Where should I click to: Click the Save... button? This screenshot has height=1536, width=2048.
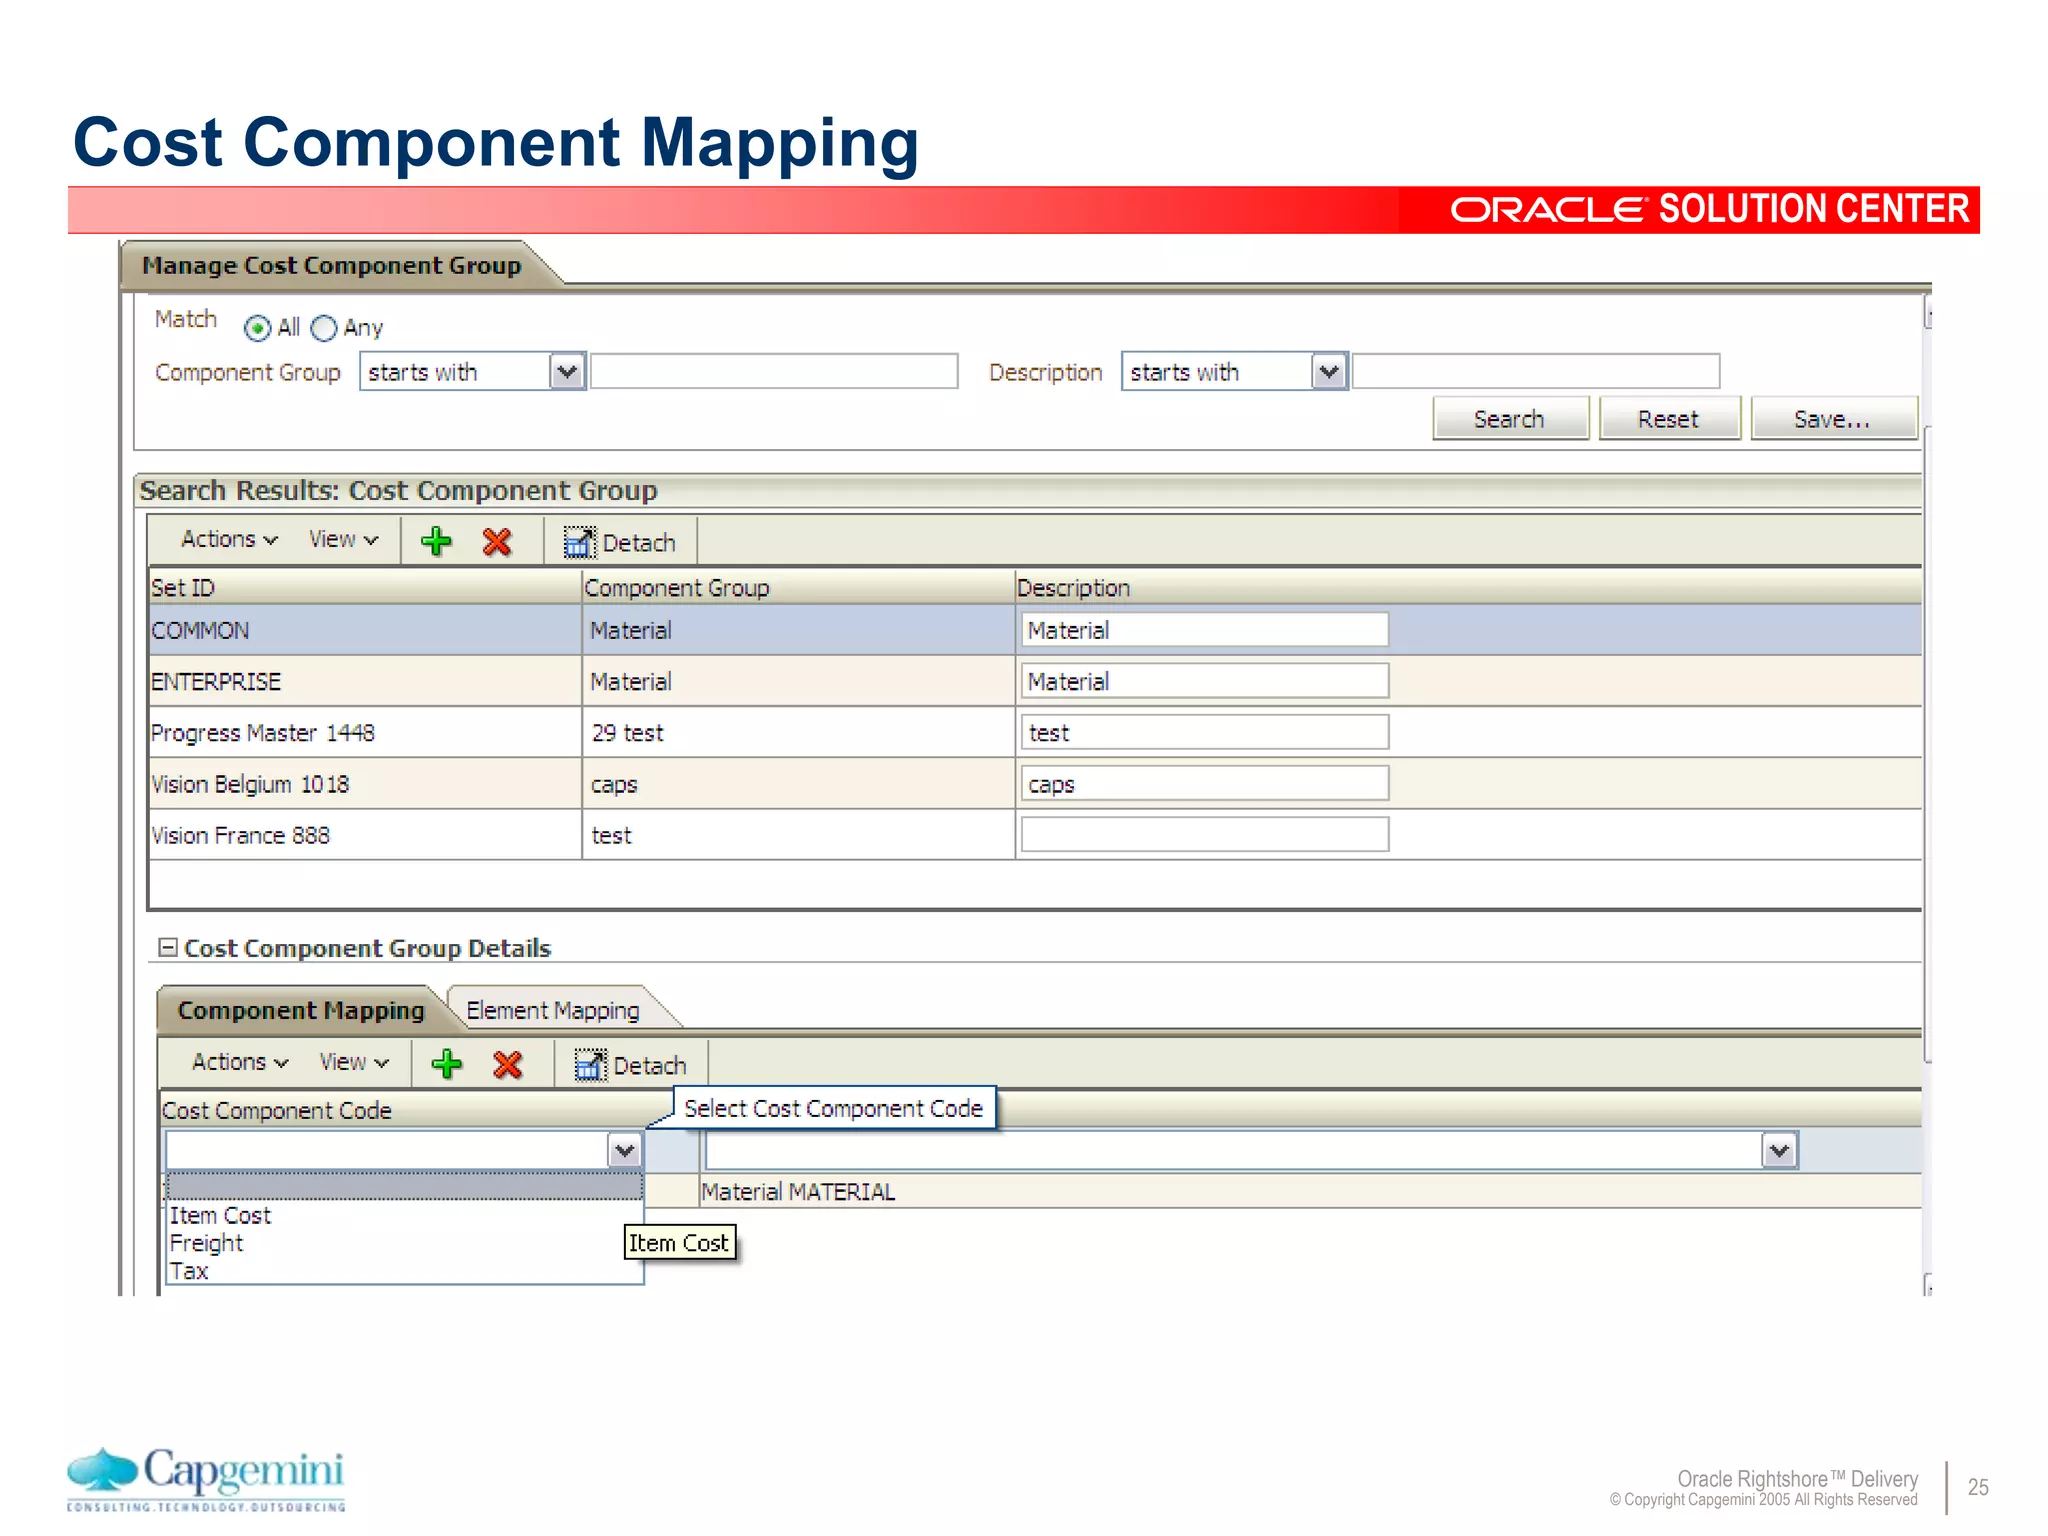pos(1833,419)
